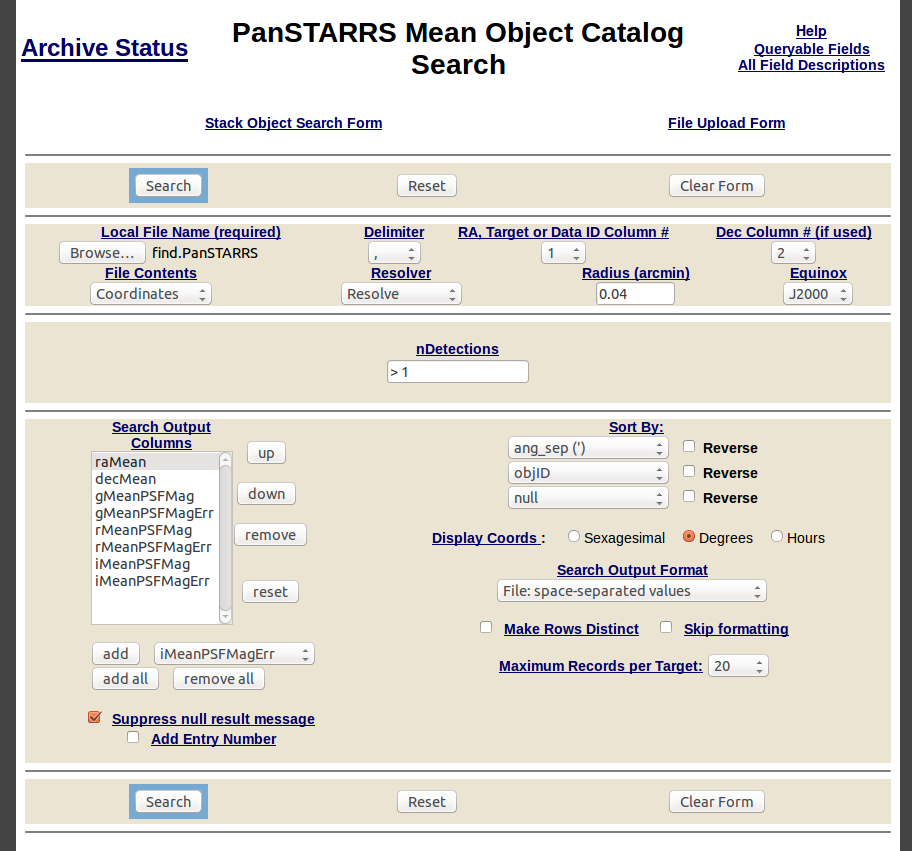Check the Skip formatting checkbox
This screenshot has width=912, height=851.
coord(666,627)
